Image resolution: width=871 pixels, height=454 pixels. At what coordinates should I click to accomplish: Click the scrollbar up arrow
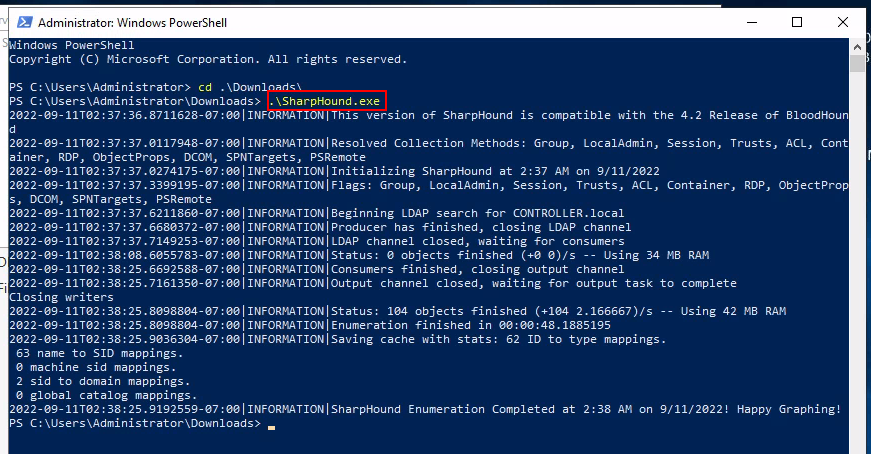pyautogui.click(x=857, y=45)
